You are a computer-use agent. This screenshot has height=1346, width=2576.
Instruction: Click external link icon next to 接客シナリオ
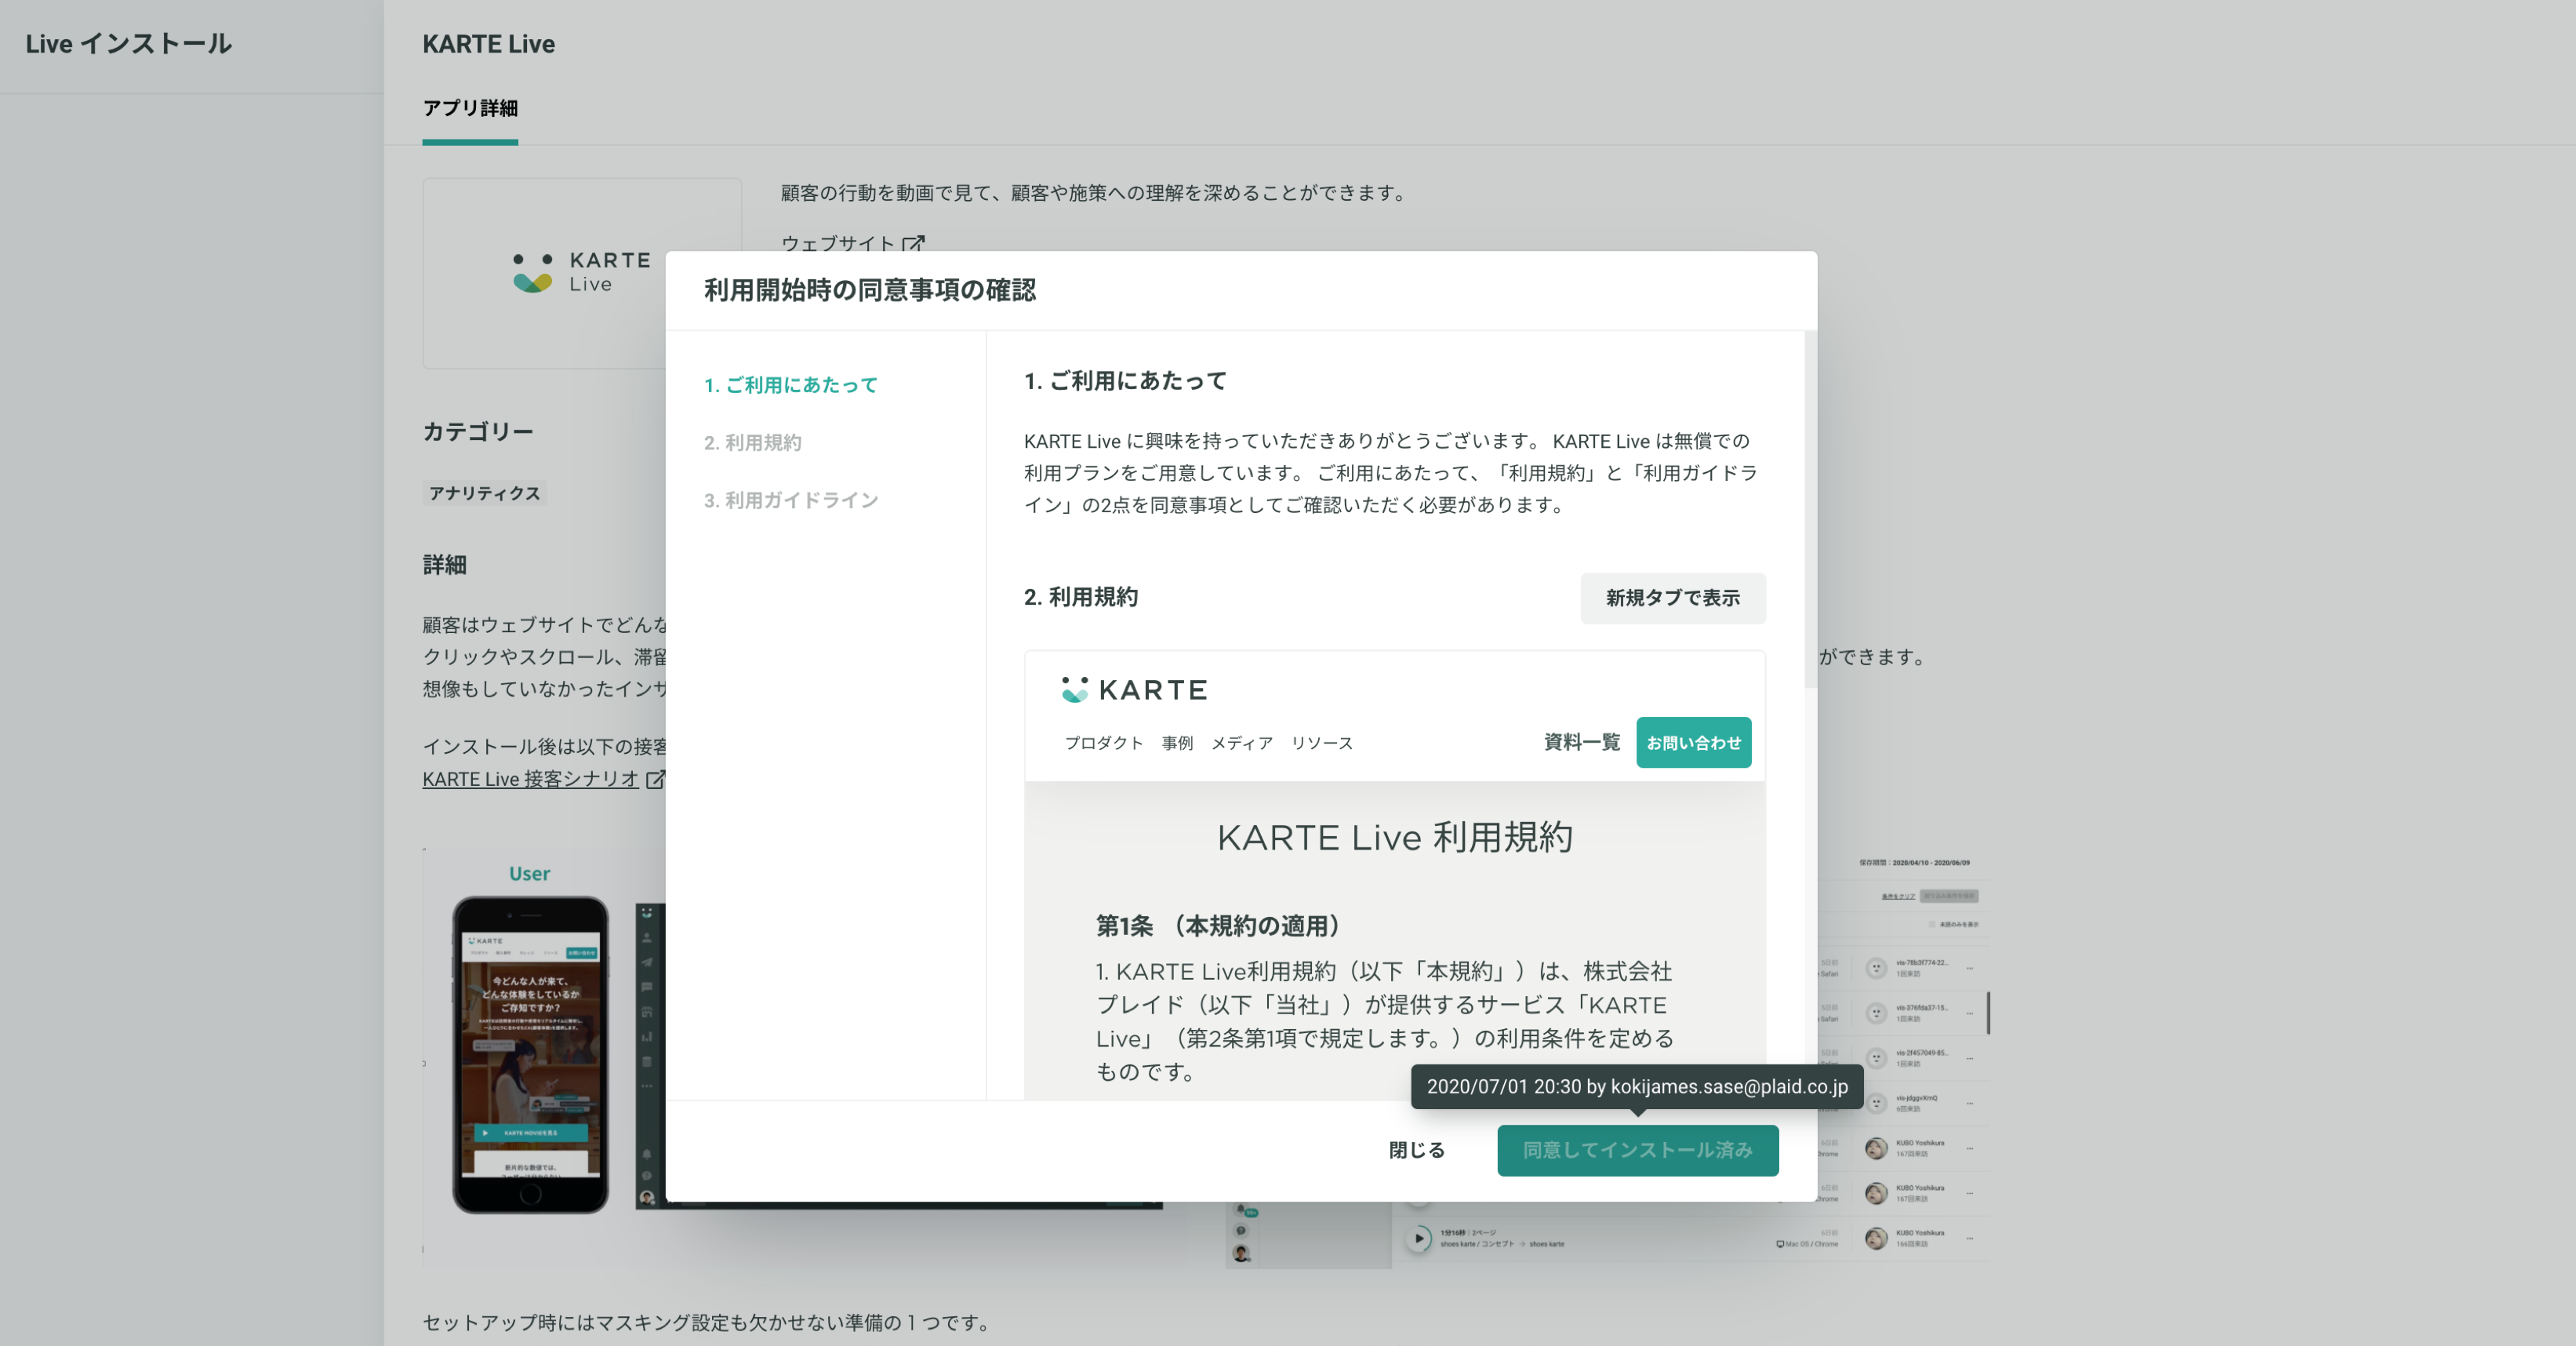click(655, 779)
